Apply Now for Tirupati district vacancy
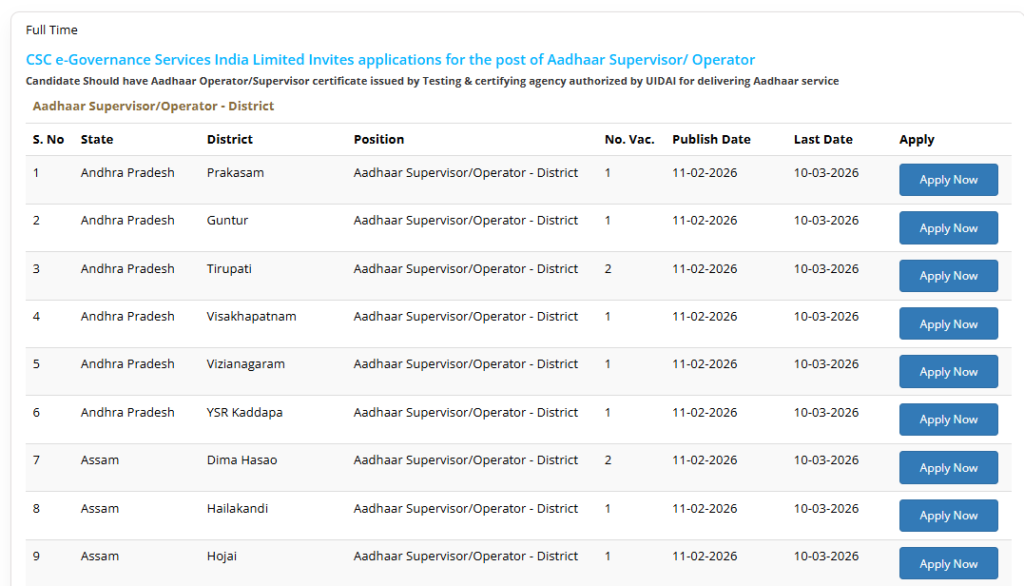 pyautogui.click(x=948, y=275)
